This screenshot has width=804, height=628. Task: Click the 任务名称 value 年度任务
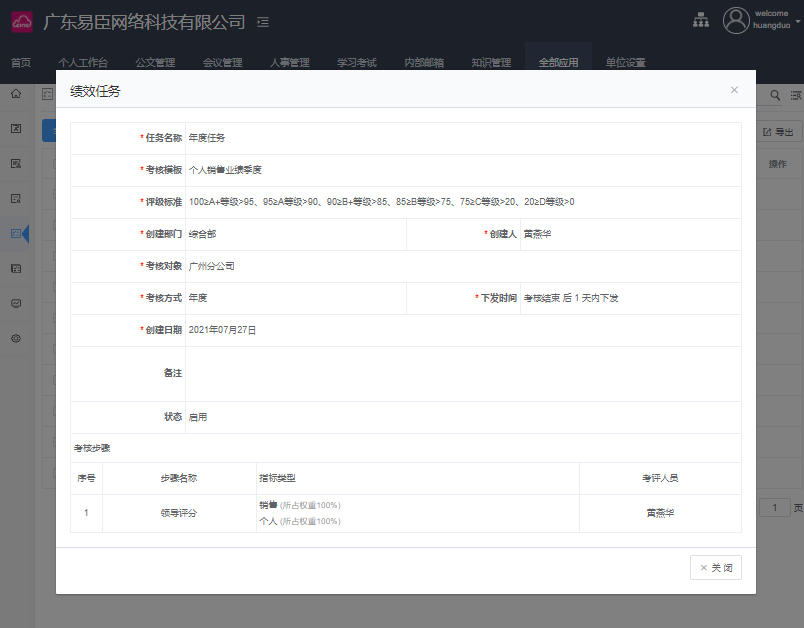[x=207, y=138]
